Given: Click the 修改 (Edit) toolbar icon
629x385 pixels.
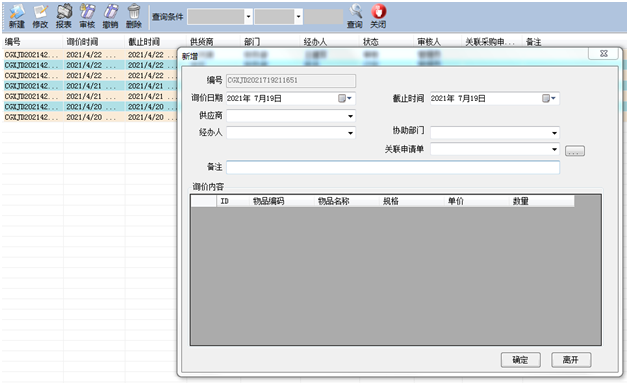Looking at the screenshot, I should (40, 16).
